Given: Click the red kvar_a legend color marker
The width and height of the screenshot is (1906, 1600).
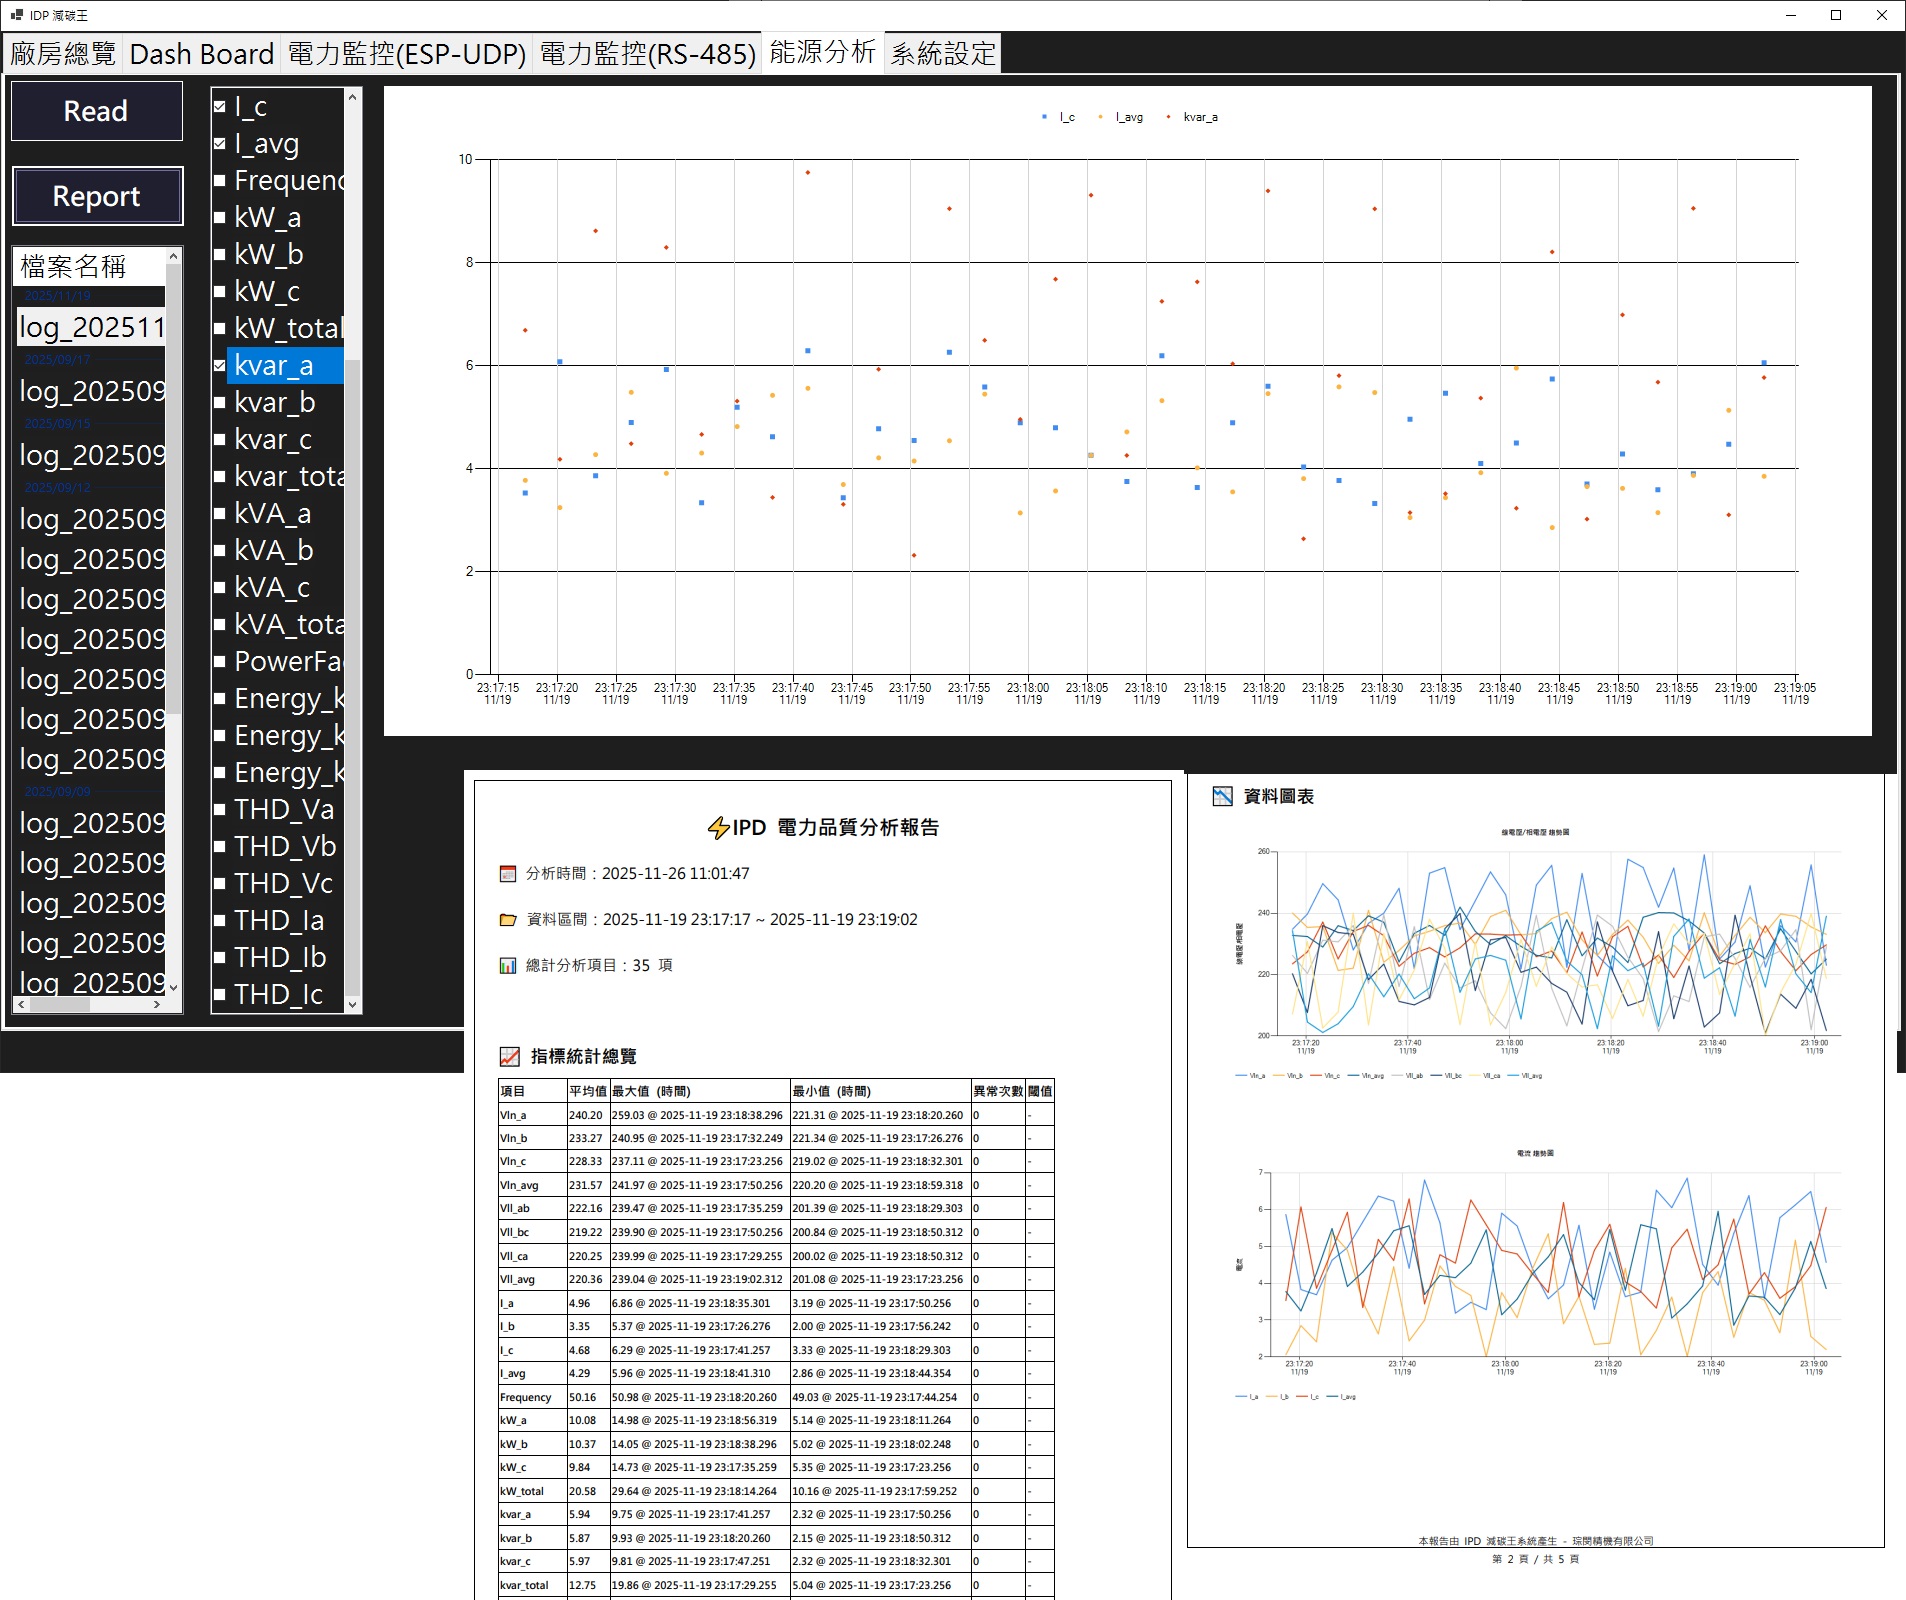Looking at the screenshot, I should [1168, 117].
